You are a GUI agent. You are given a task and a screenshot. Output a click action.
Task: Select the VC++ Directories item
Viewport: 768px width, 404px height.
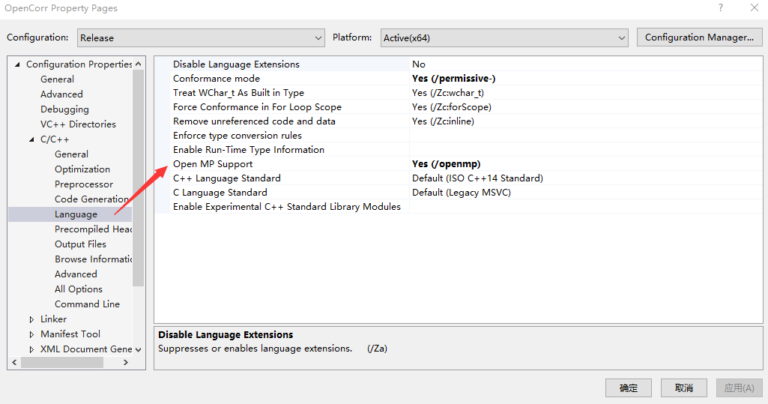77,124
